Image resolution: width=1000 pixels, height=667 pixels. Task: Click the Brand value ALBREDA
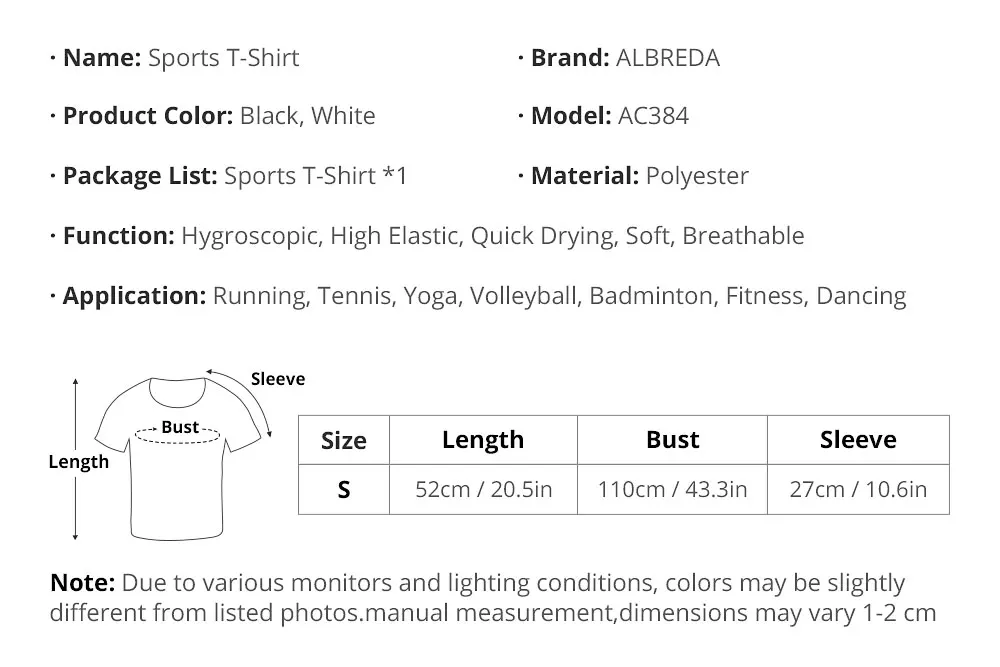pyautogui.click(x=668, y=58)
